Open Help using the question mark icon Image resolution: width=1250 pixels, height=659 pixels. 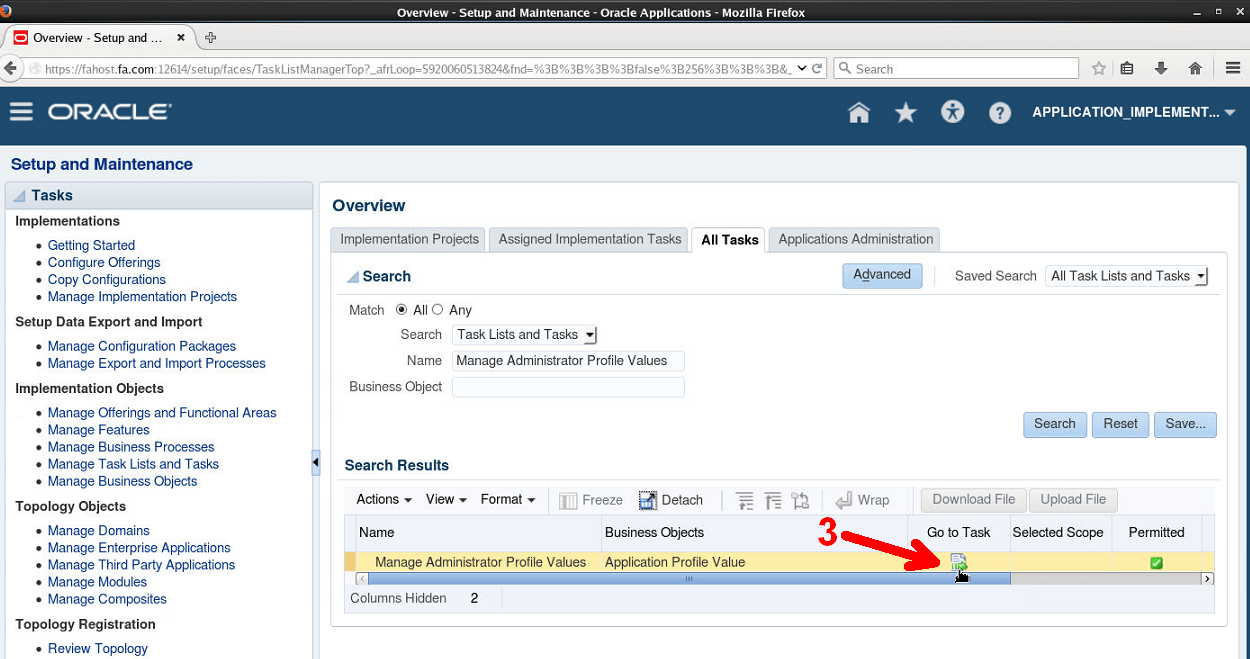click(999, 112)
